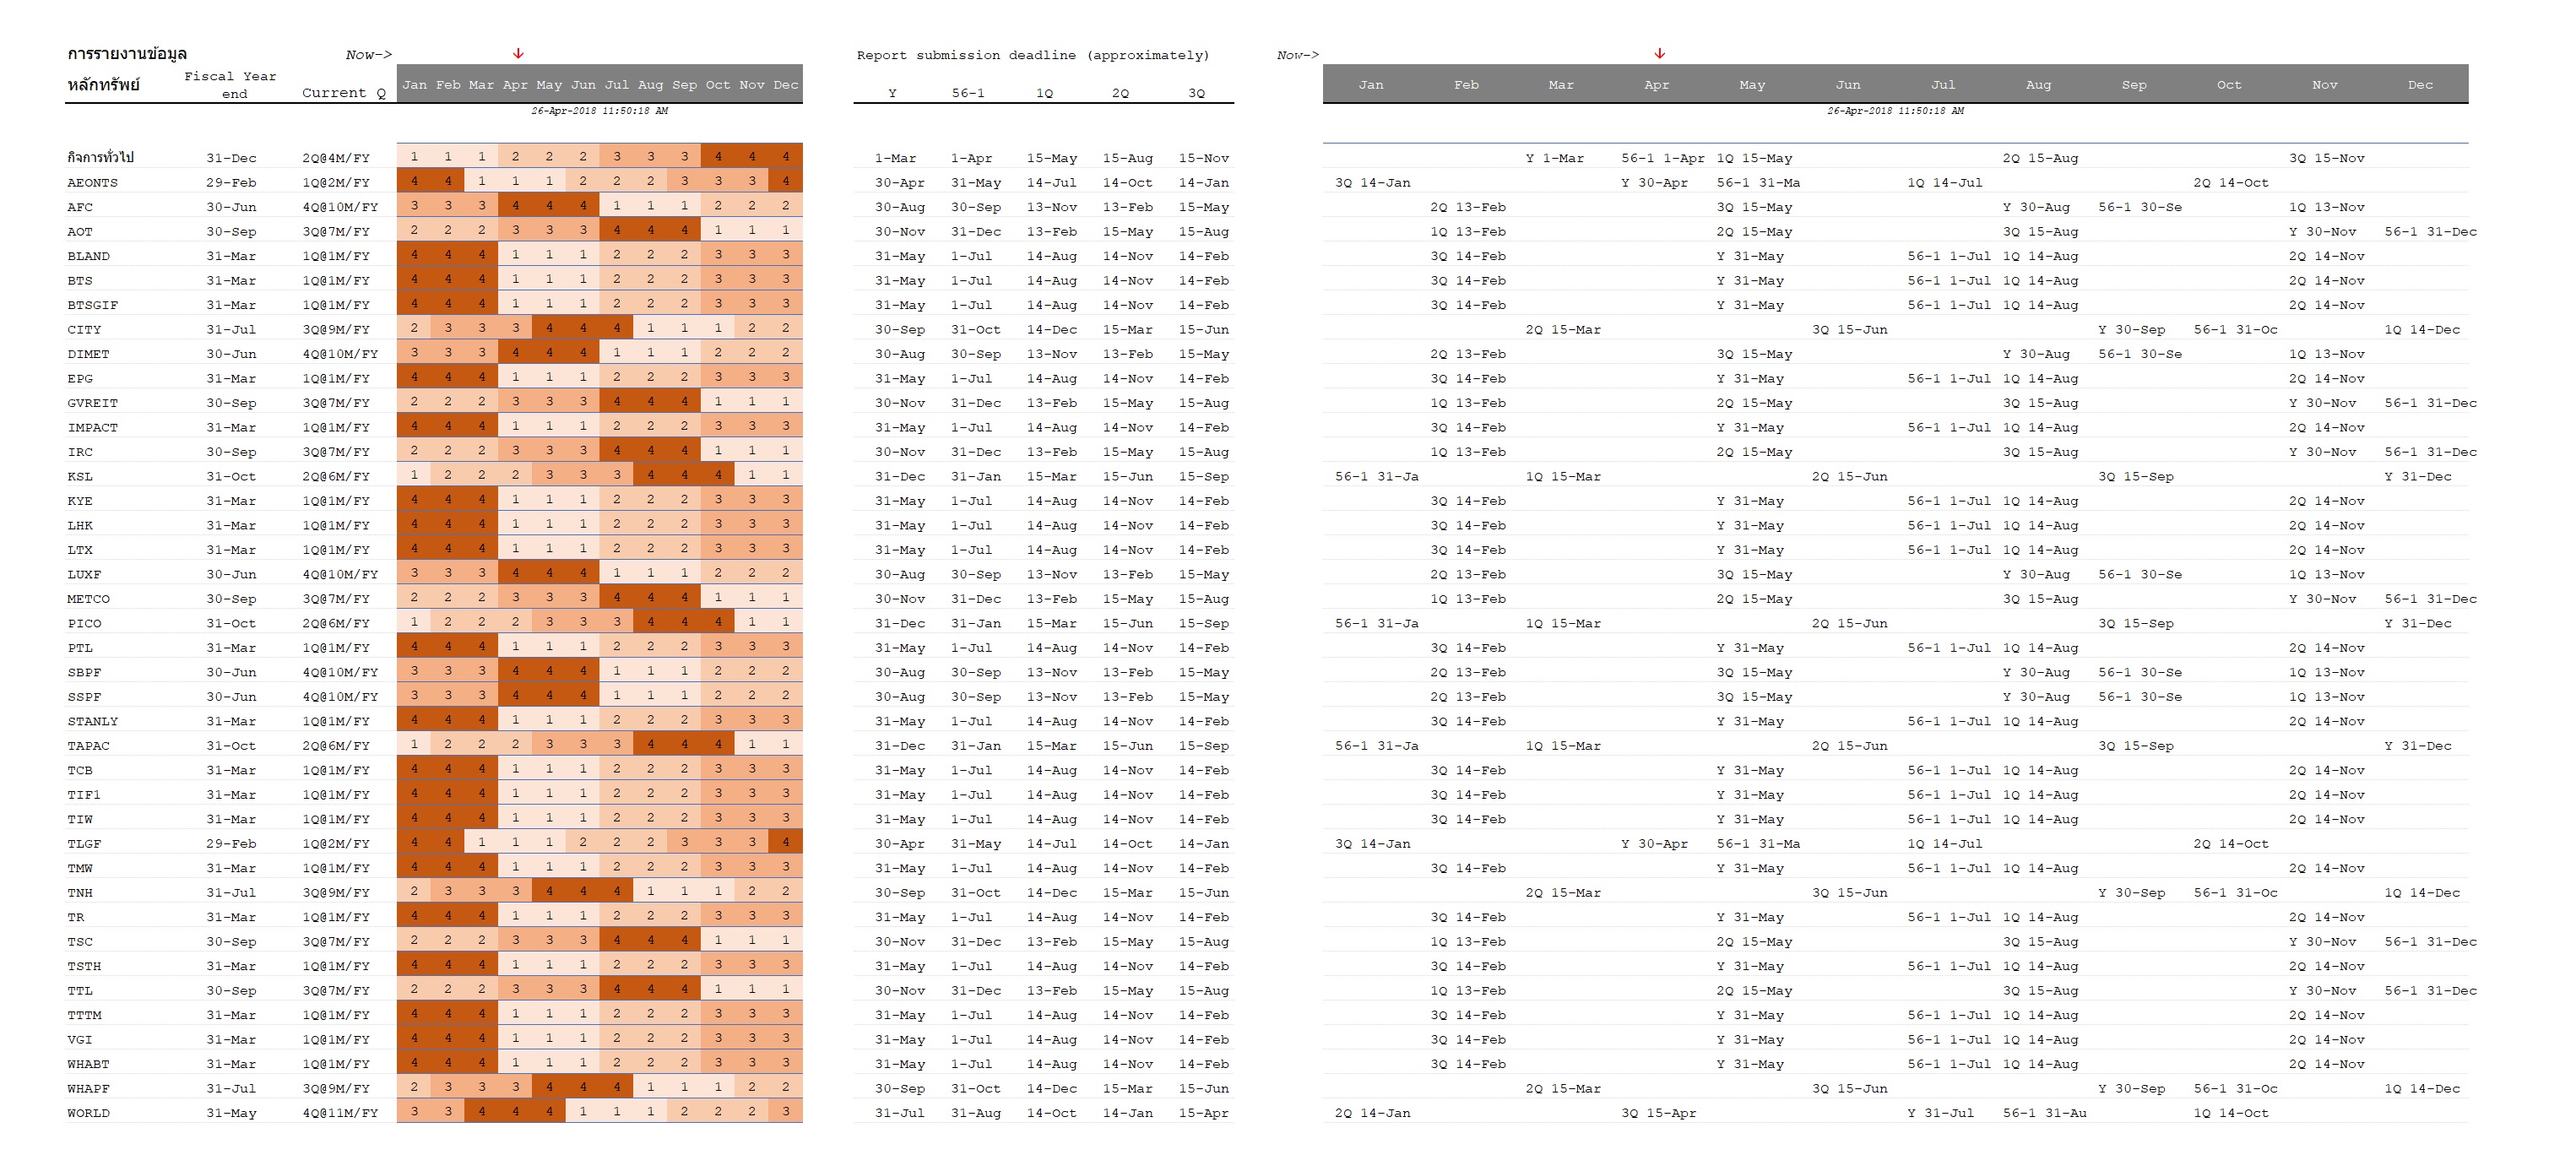
Task: Select the '56-1' header in deadline table
Action: 968,93
